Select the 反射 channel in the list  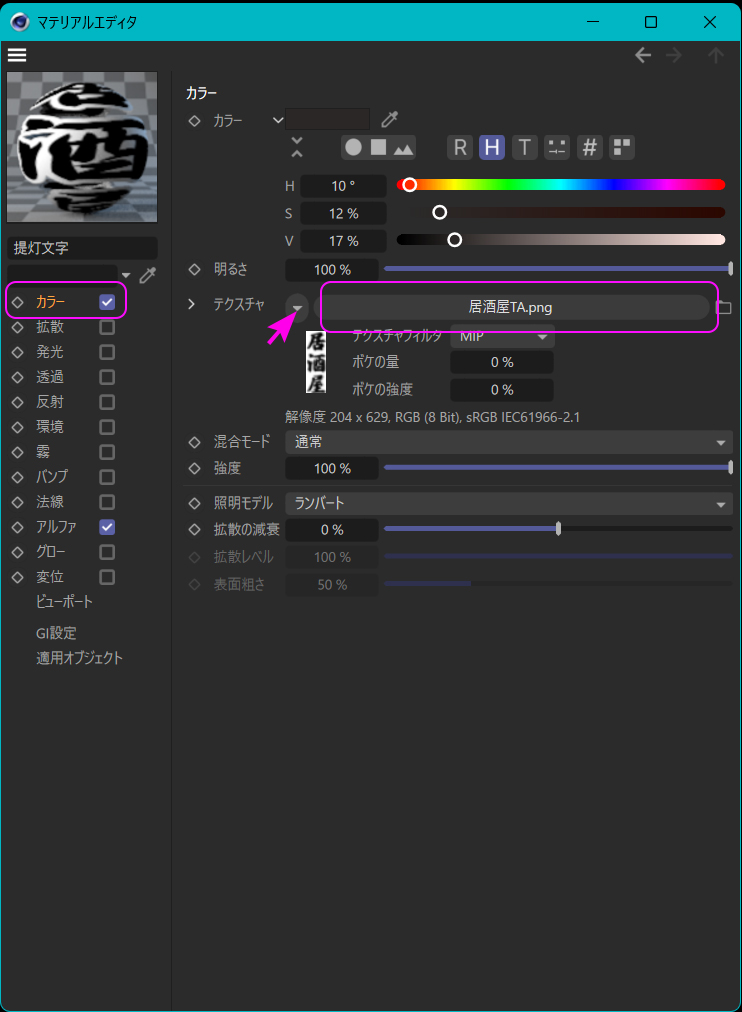tap(50, 402)
